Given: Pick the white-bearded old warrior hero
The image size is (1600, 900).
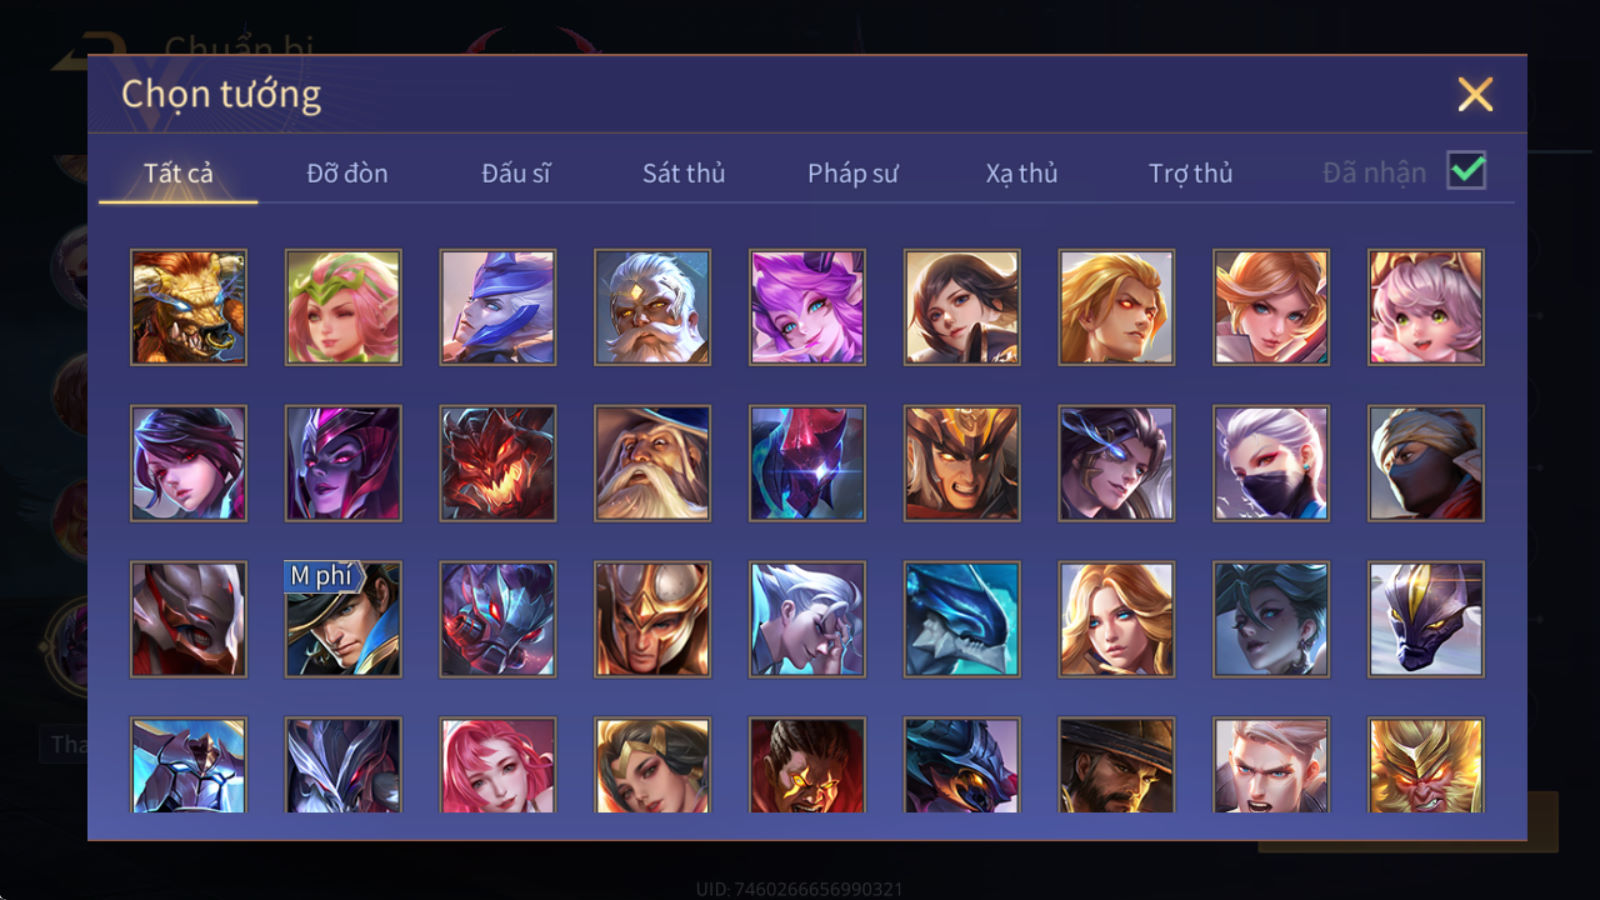Looking at the screenshot, I should (x=652, y=307).
